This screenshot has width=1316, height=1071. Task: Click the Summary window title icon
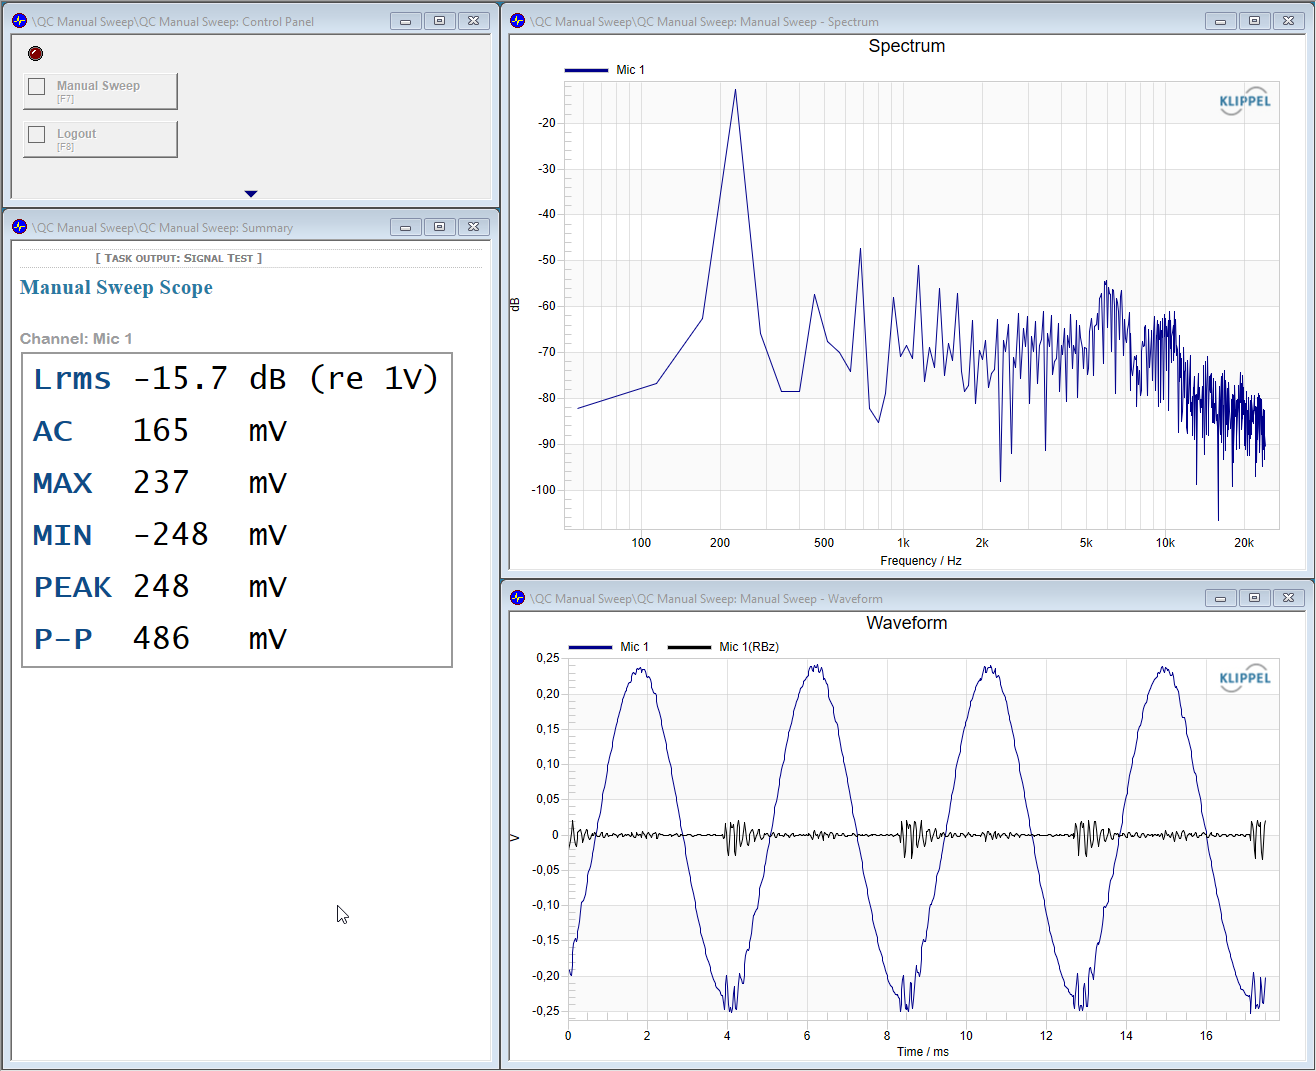point(19,227)
